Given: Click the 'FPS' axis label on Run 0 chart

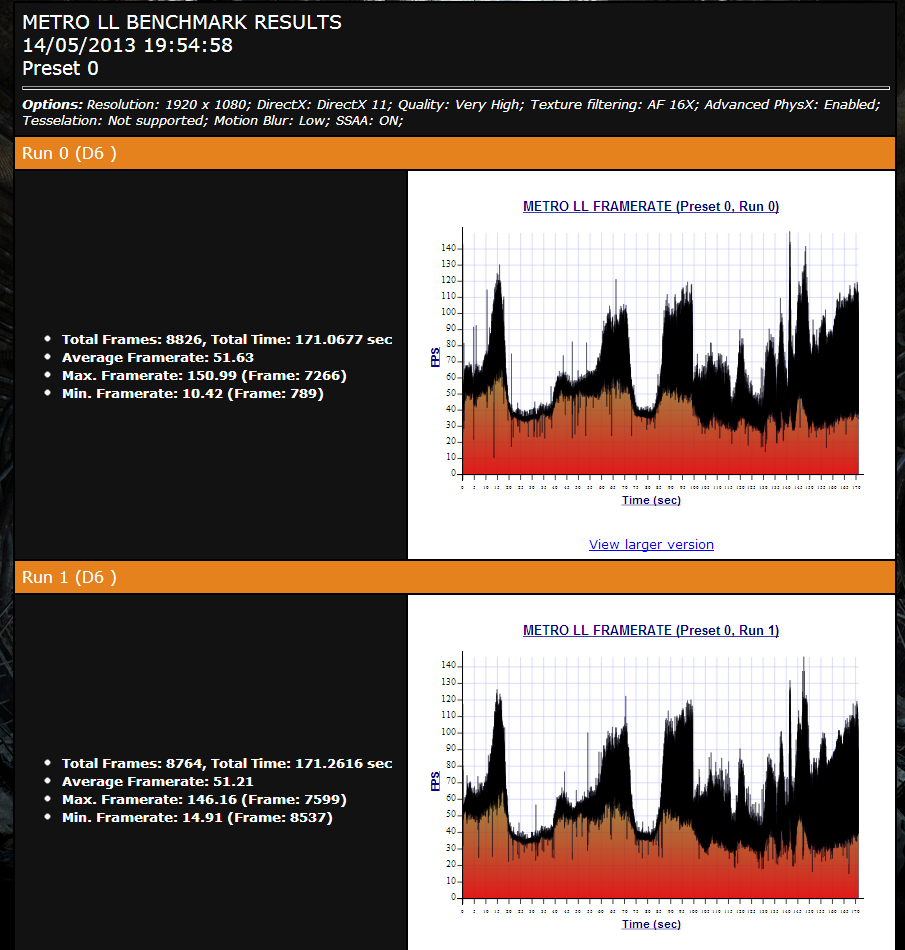Looking at the screenshot, I should (435, 357).
